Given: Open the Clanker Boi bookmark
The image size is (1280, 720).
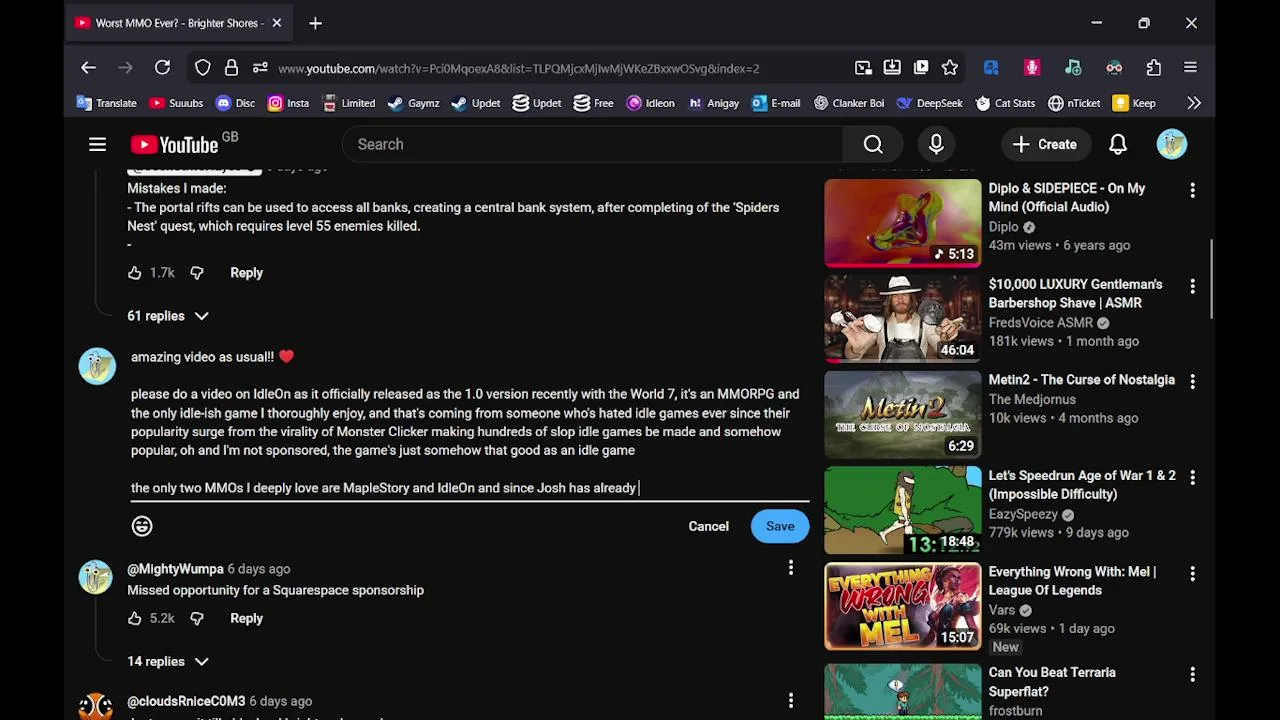Looking at the screenshot, I should point(849,103).
